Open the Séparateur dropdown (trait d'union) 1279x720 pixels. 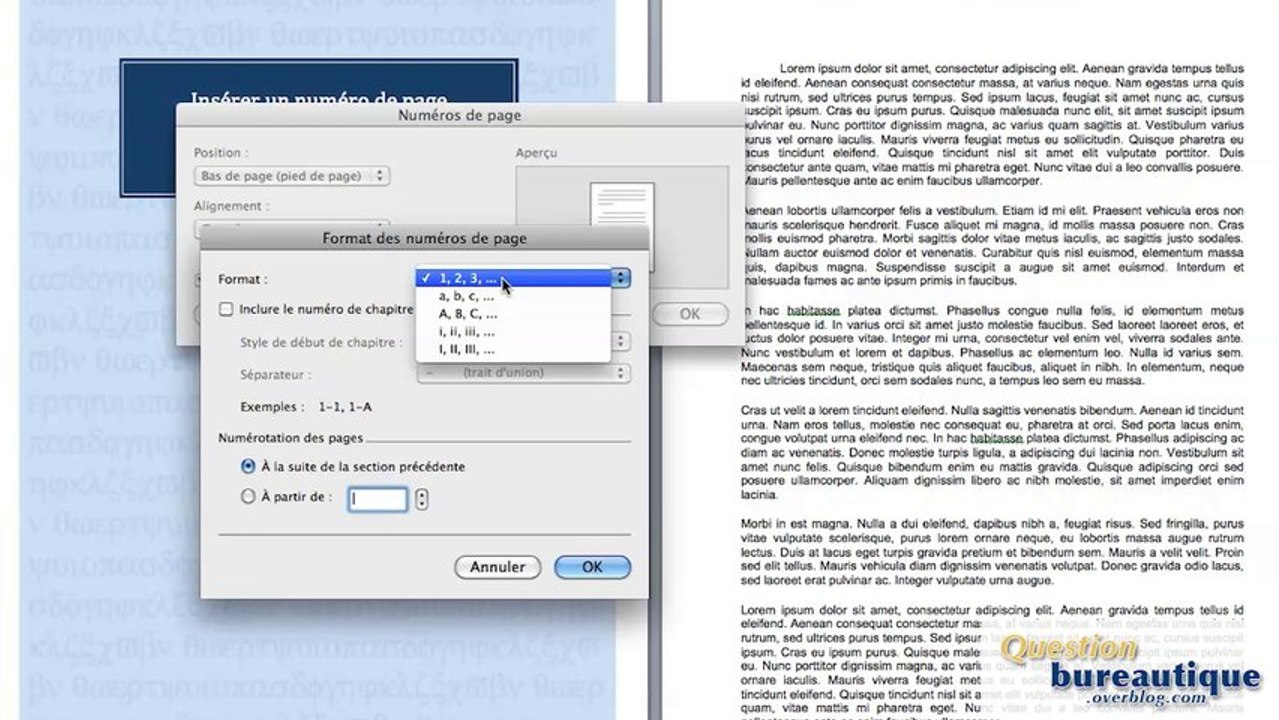pyautogui.click(x=524, y=373)
